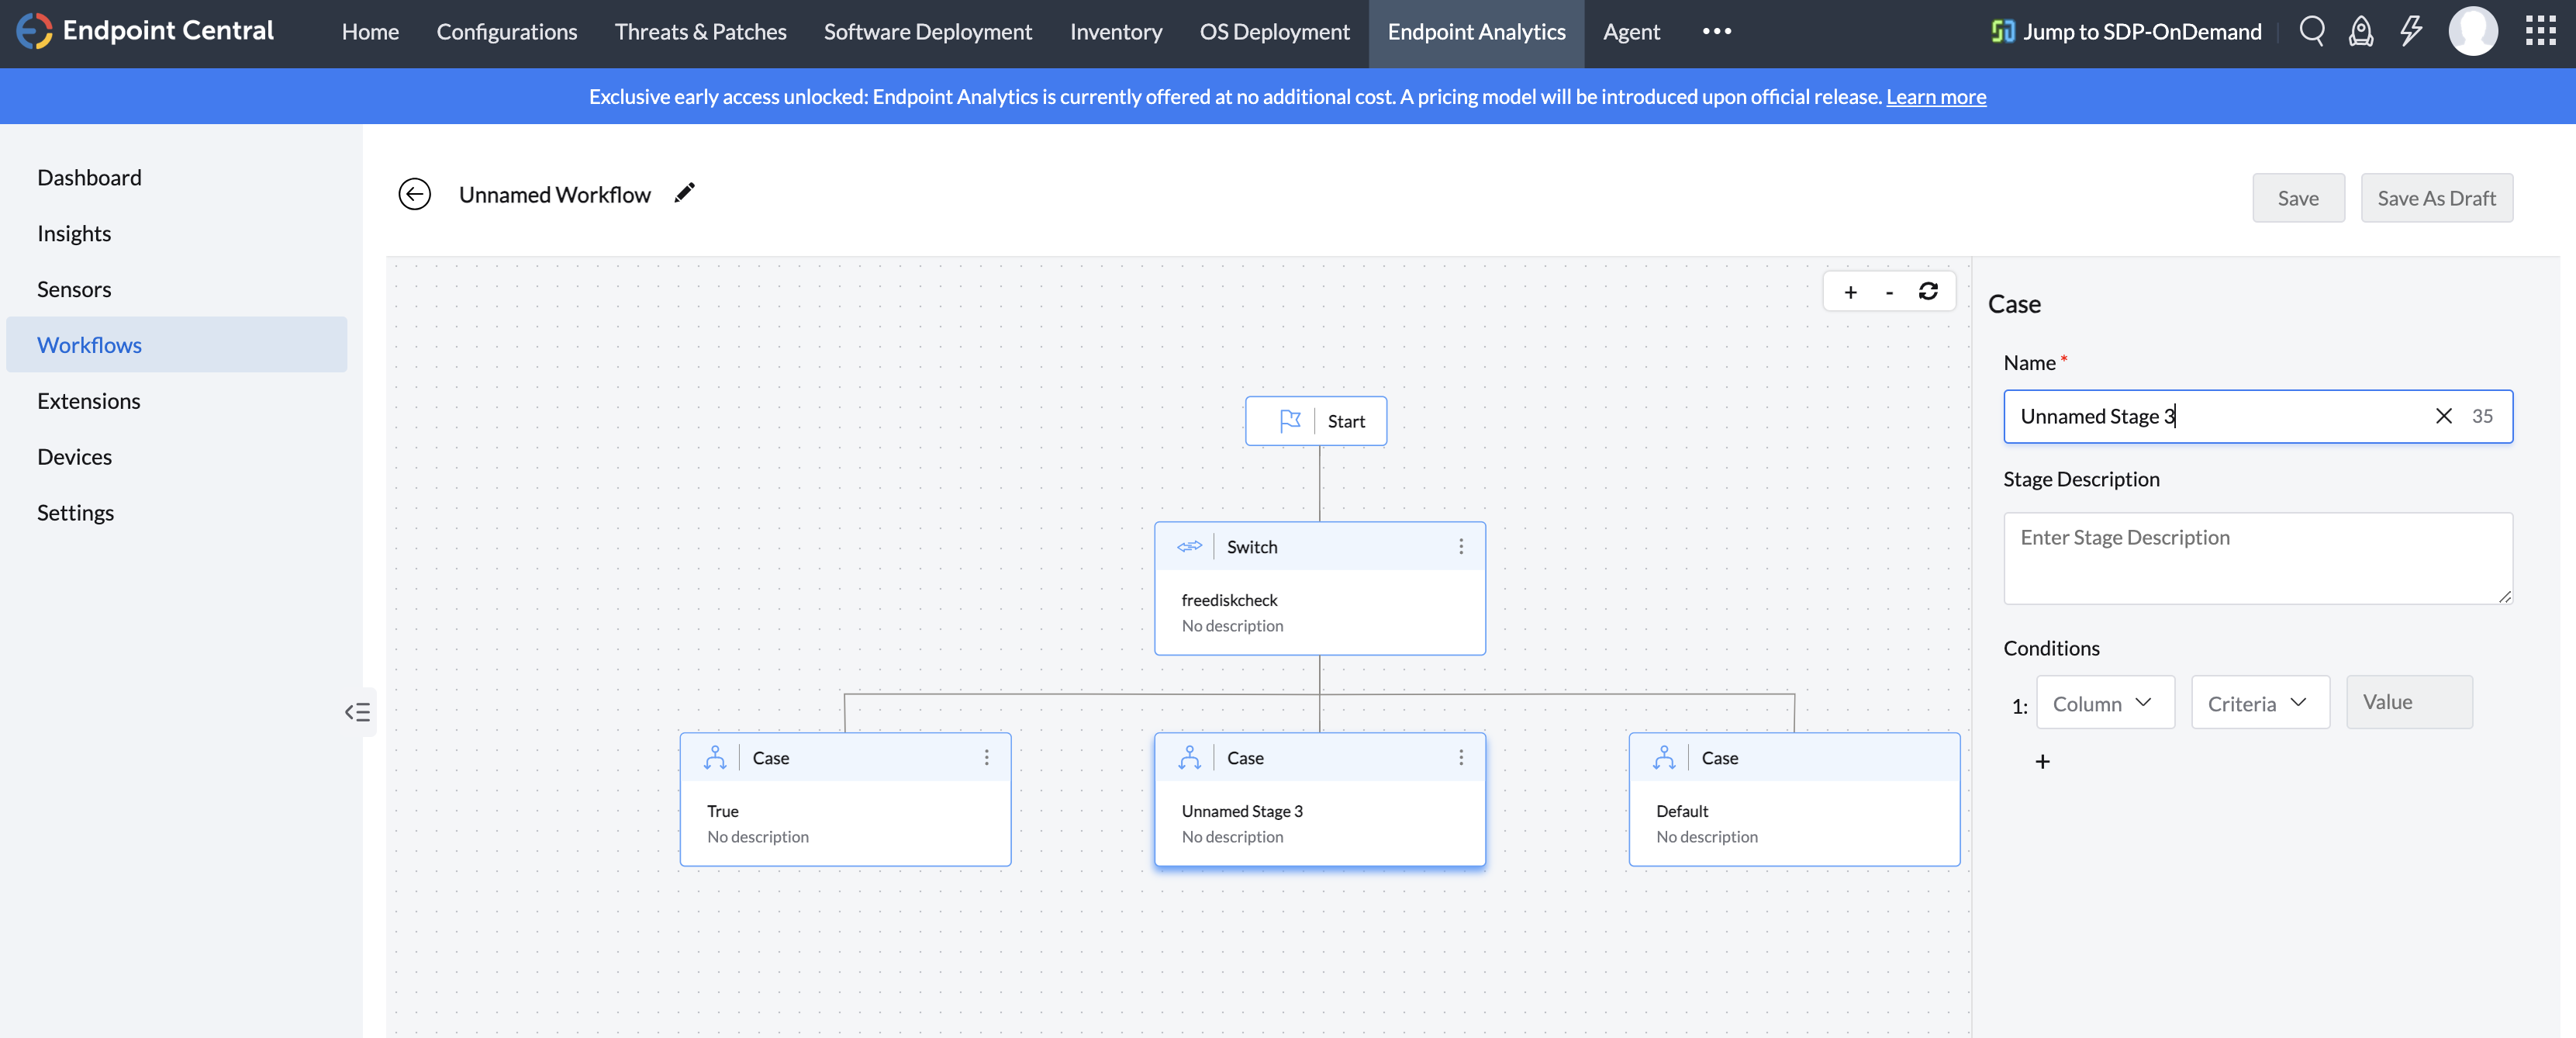The width and height of the screenshot is (2576, 1038).
Task: Add another condition with plus icon
Action: click(2042, 761)
